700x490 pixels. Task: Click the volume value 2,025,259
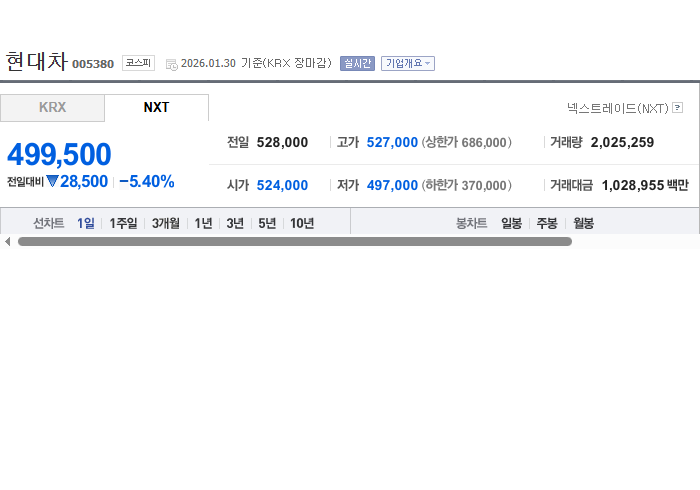pyautogui.click(x=622, y=142)
